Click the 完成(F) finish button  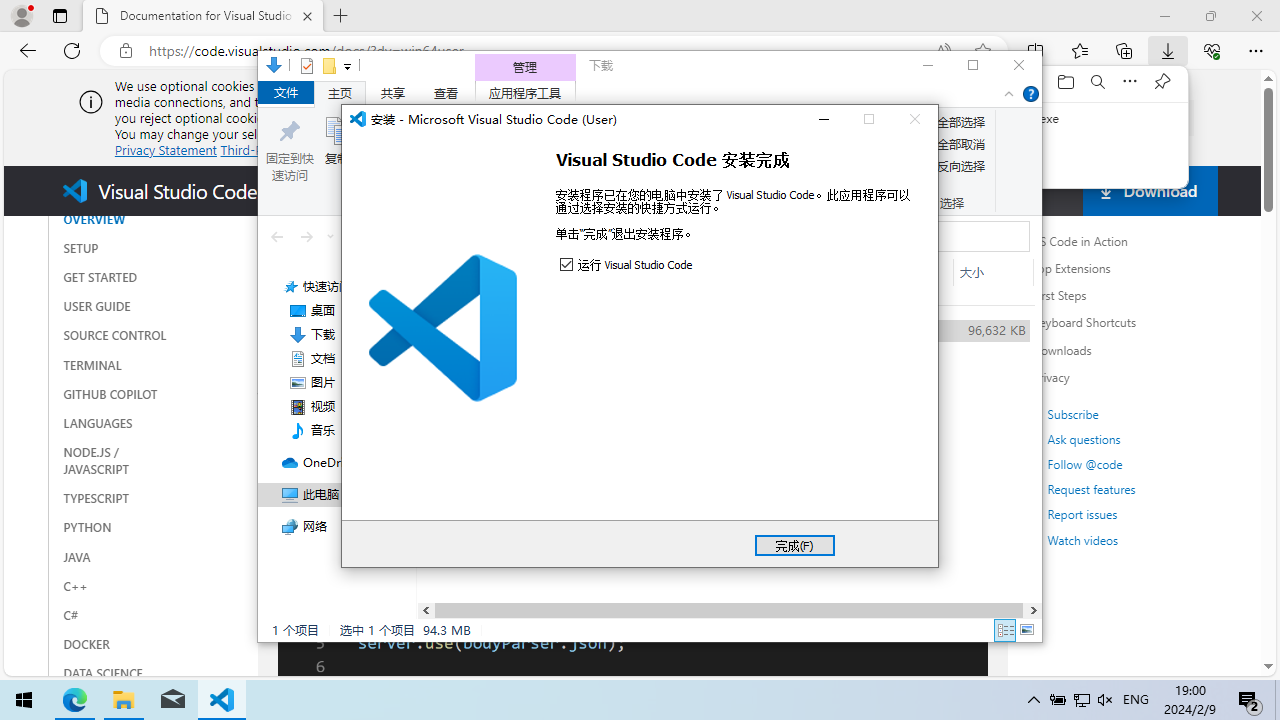click(794, 545)
